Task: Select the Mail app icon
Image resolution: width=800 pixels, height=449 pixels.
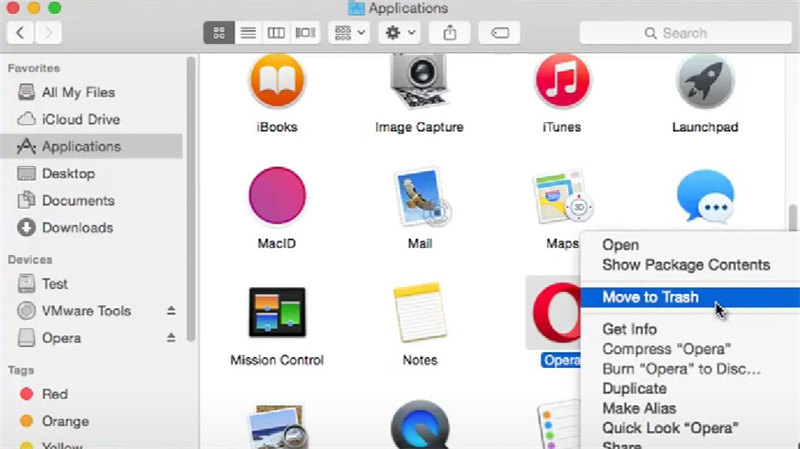Action: [x=420, y=197]
